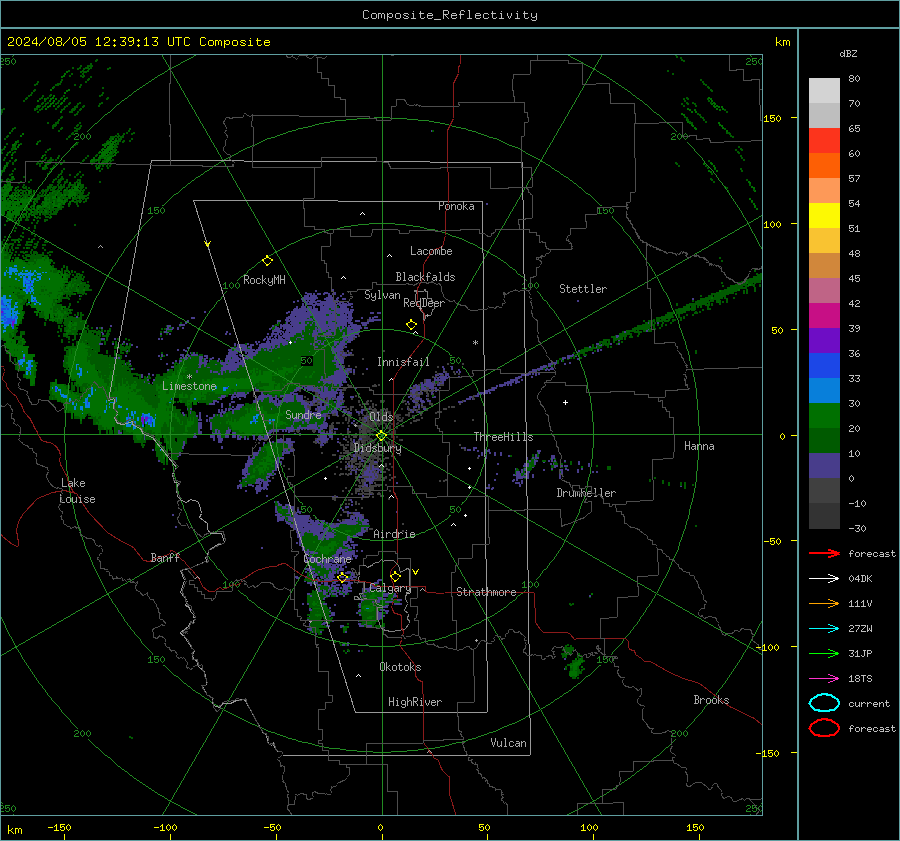Screen dimensions: 900x841
Task: Click the yellow diamond marker near RockyMH
Action: click(267, 261)
